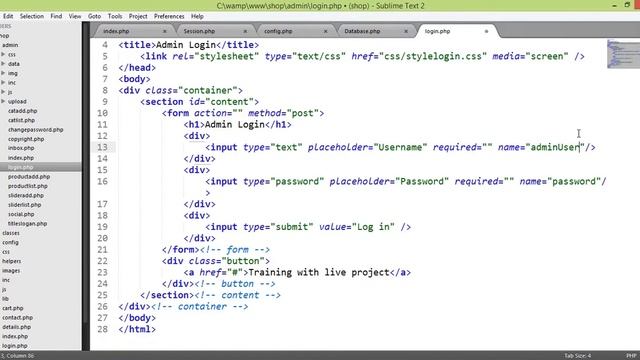Open the Help menu
This screenshot has width=640, height=360.
coord(197,16)
